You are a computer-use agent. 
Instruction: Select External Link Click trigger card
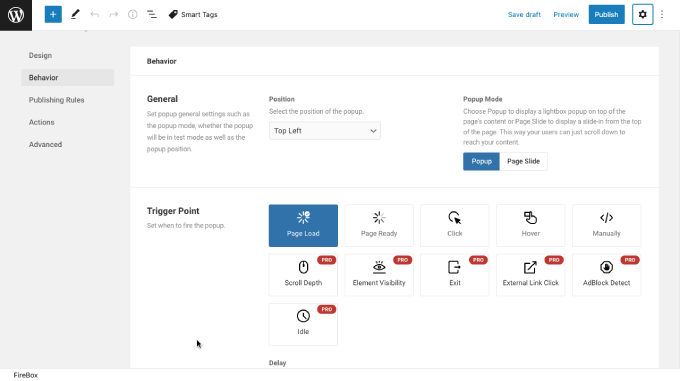click(x=530, y=275)
